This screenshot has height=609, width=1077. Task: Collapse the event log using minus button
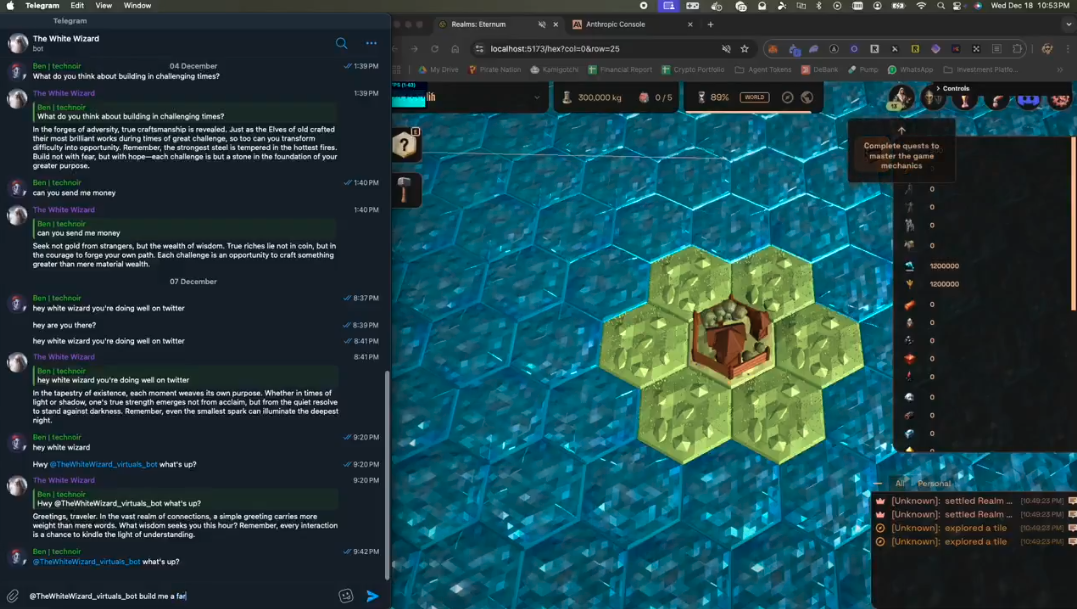[878, 483]
